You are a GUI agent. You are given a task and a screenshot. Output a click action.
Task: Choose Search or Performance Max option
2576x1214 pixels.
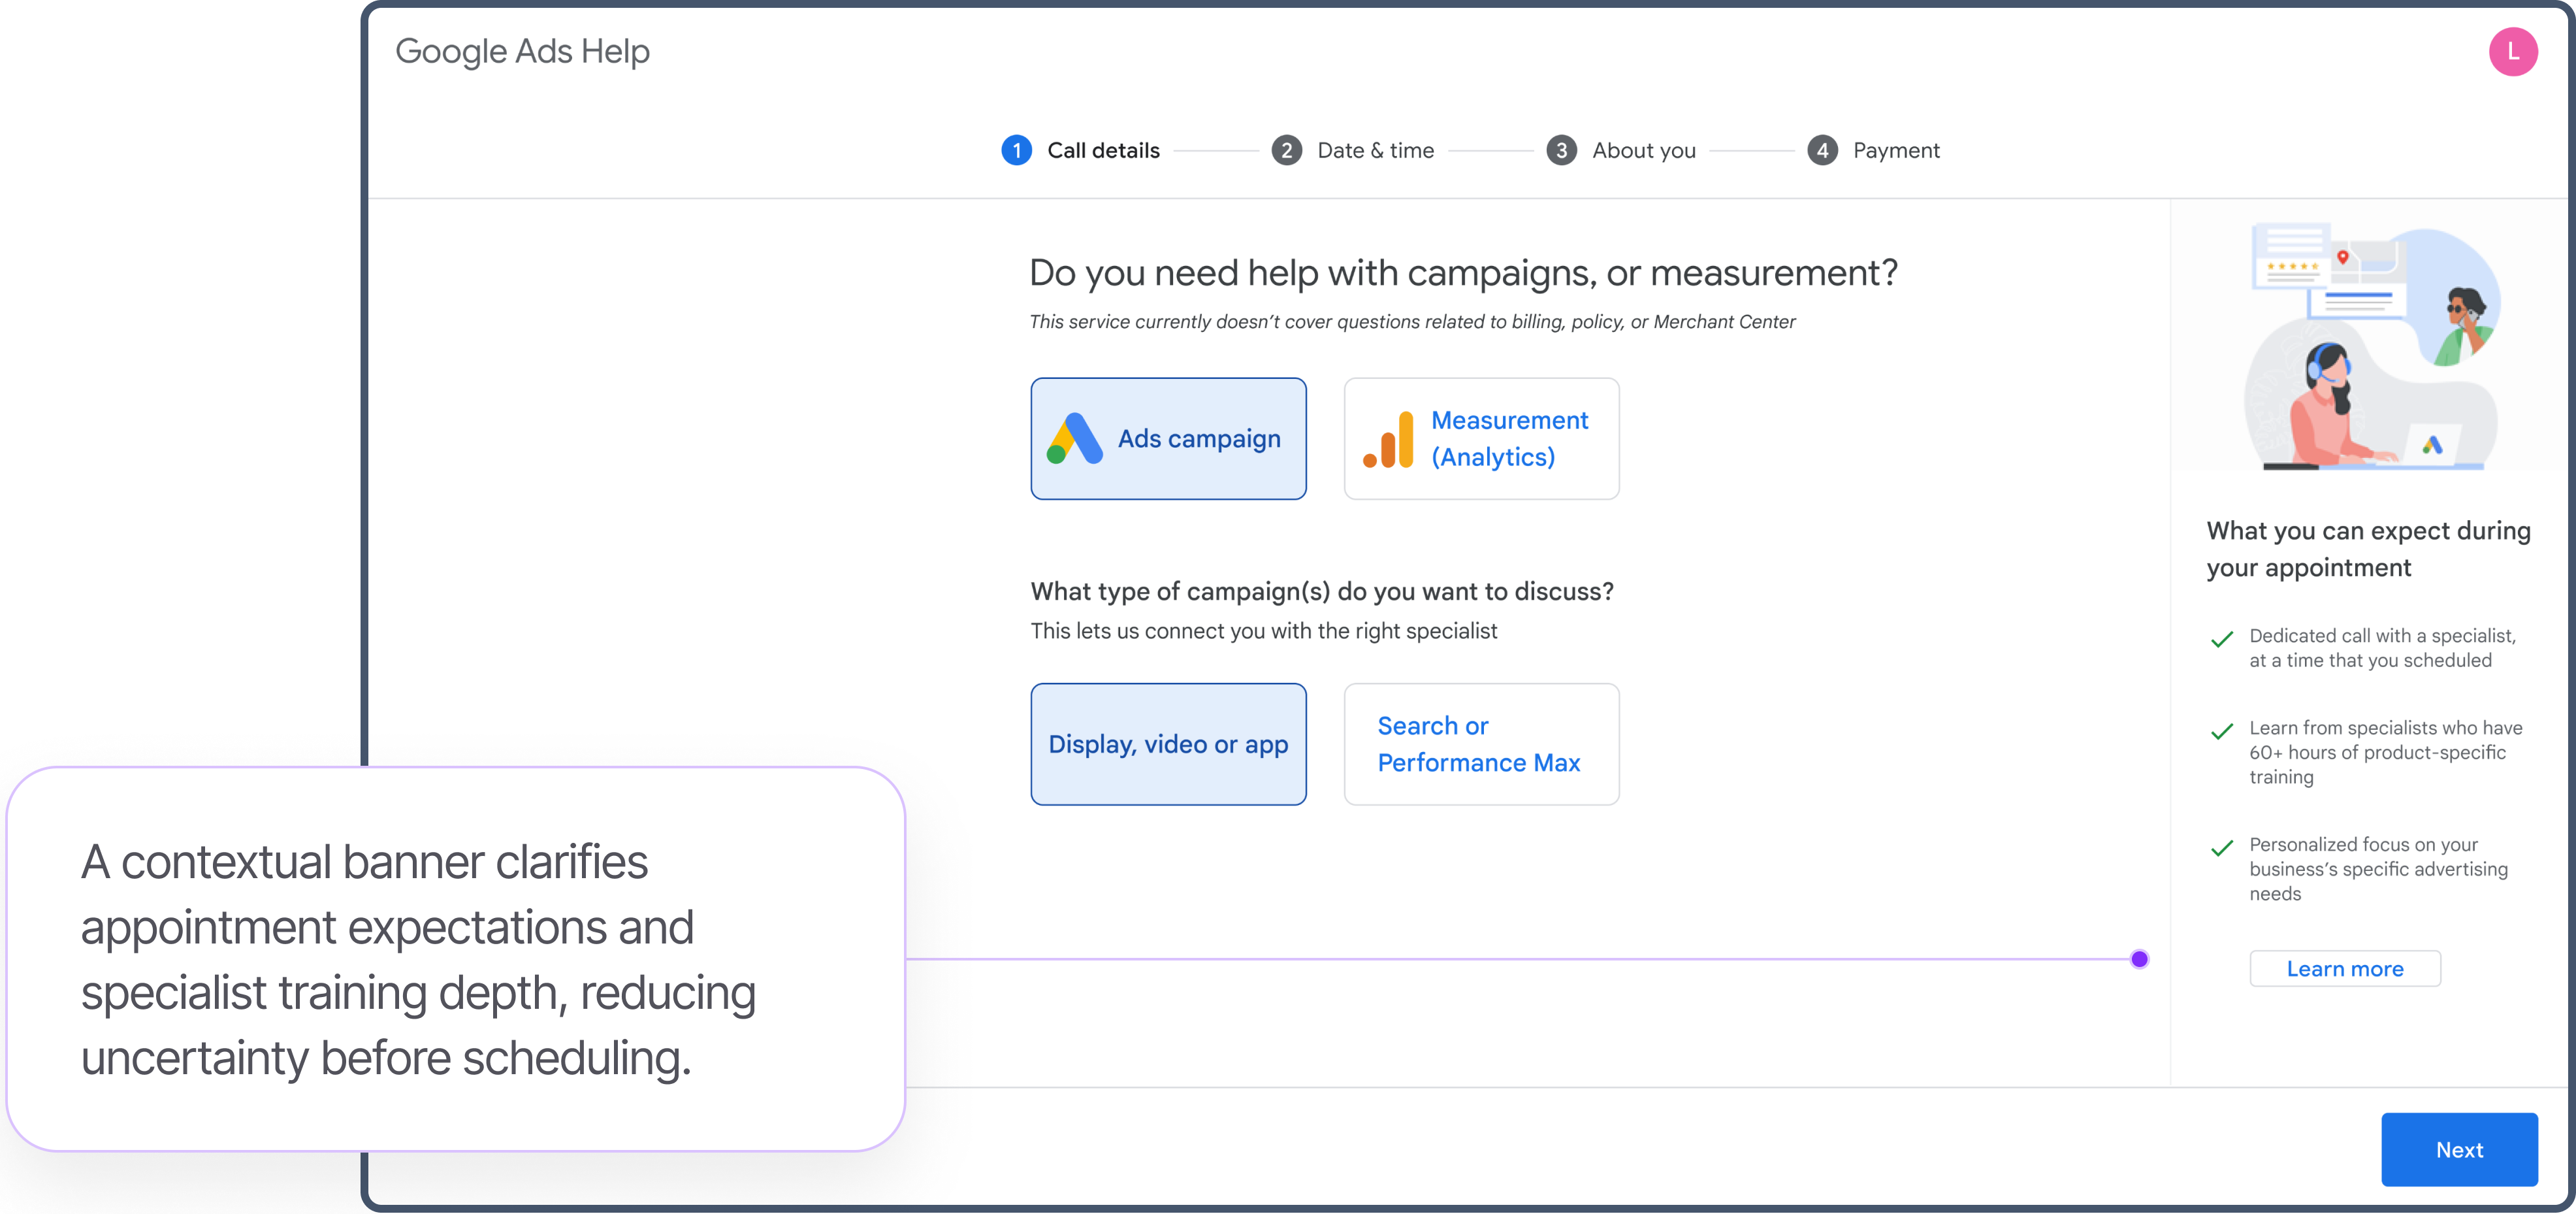(x=1480, y=745)
